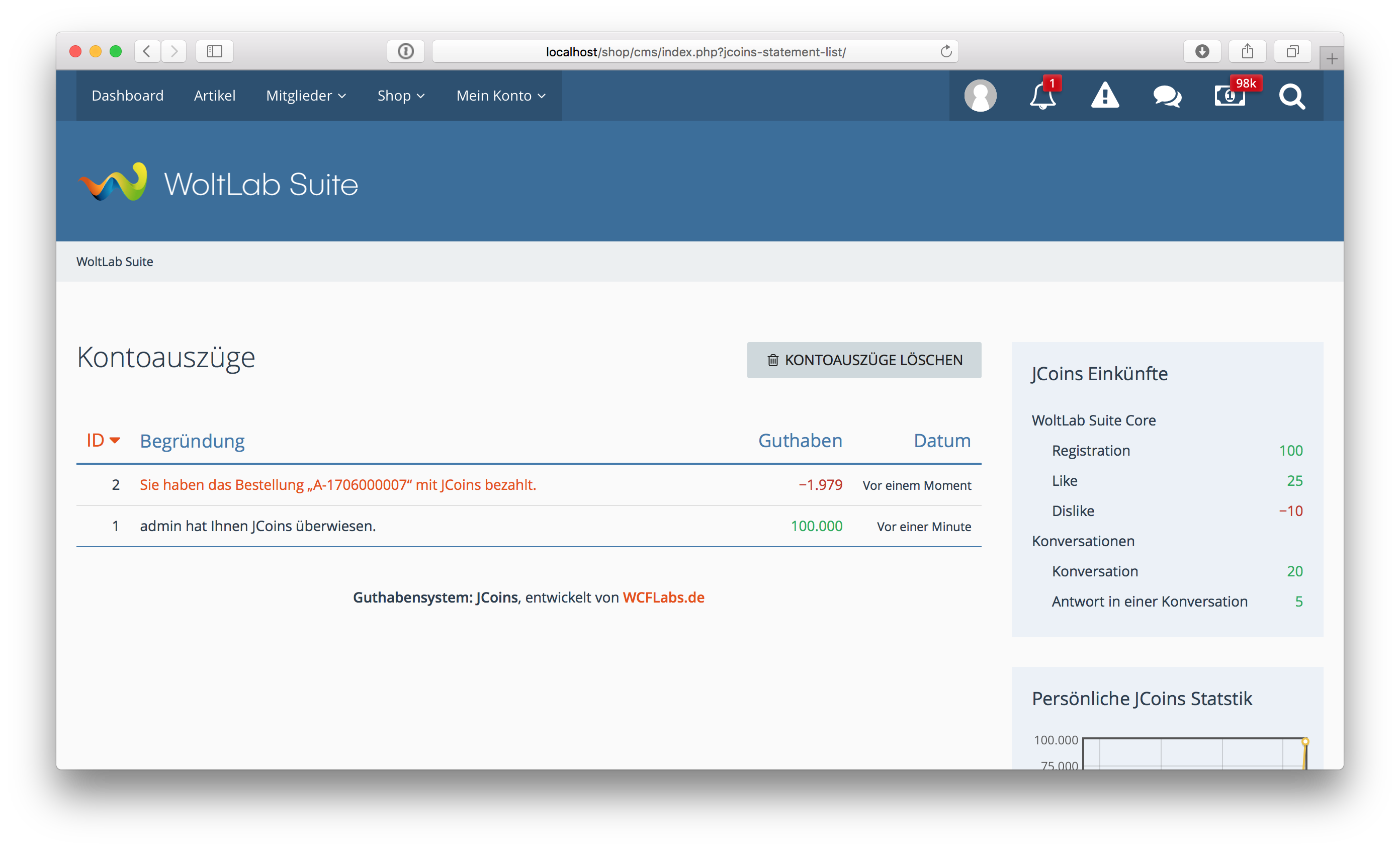Reload the page with the refresh icon

coord(946,51)
